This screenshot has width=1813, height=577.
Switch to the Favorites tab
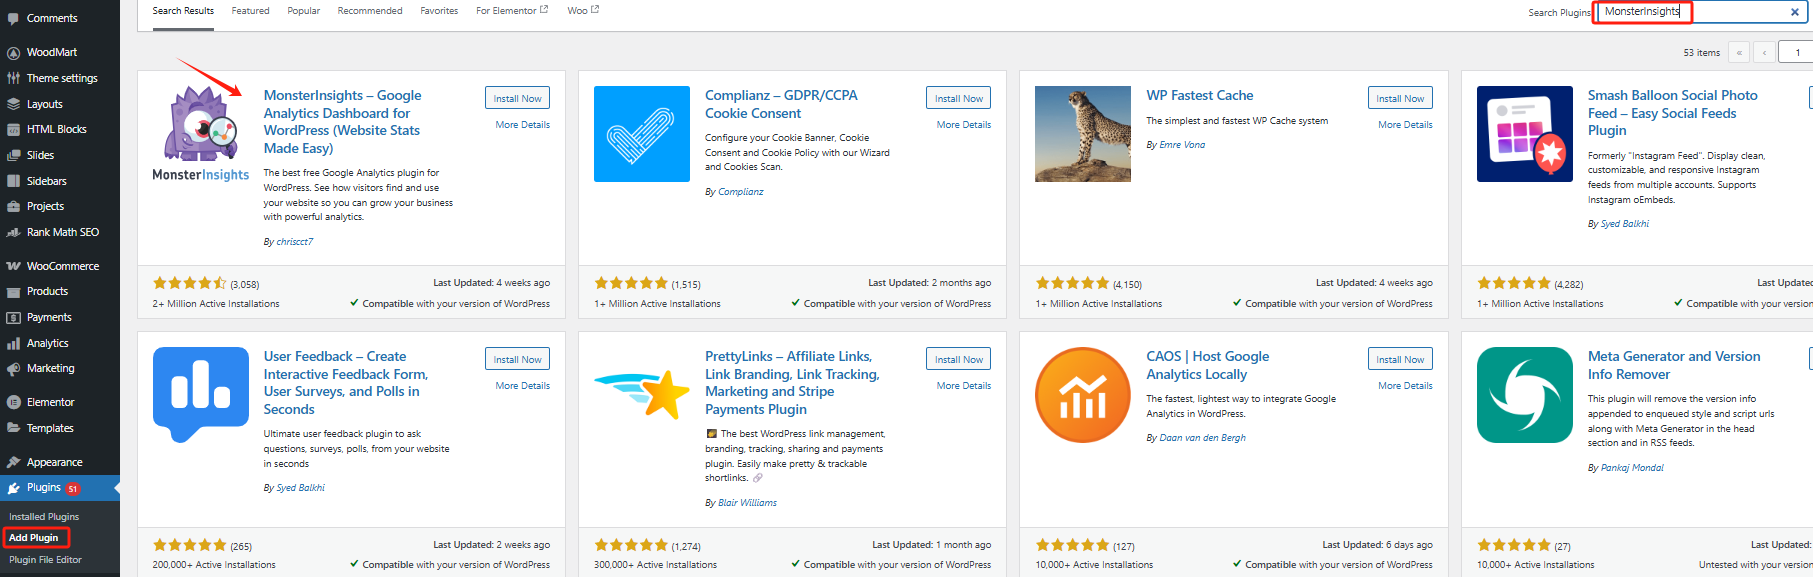439,11
